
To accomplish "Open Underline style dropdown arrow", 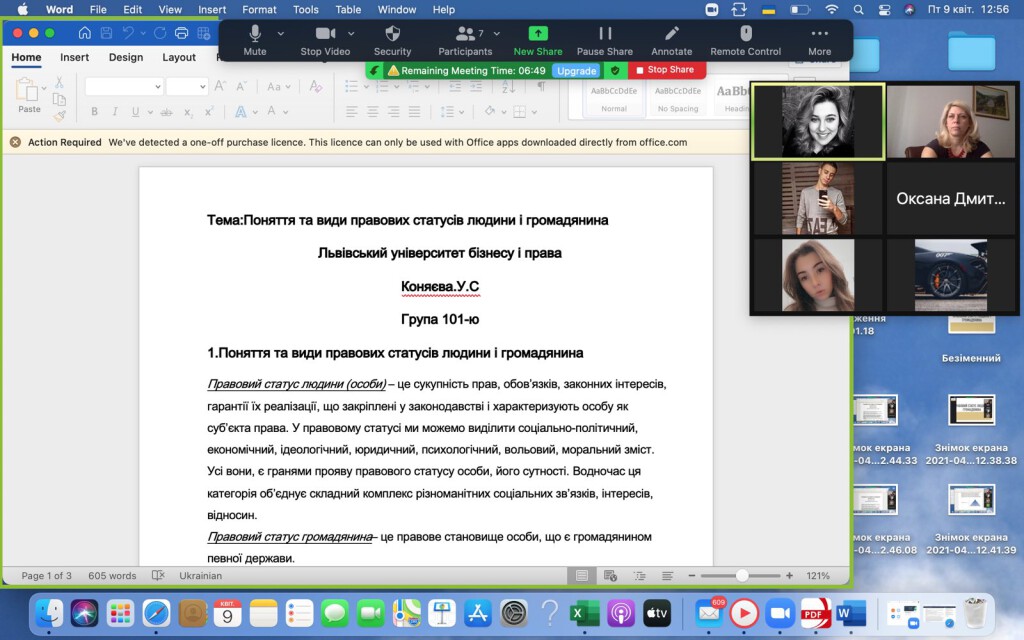I will [x=150, y=112].
